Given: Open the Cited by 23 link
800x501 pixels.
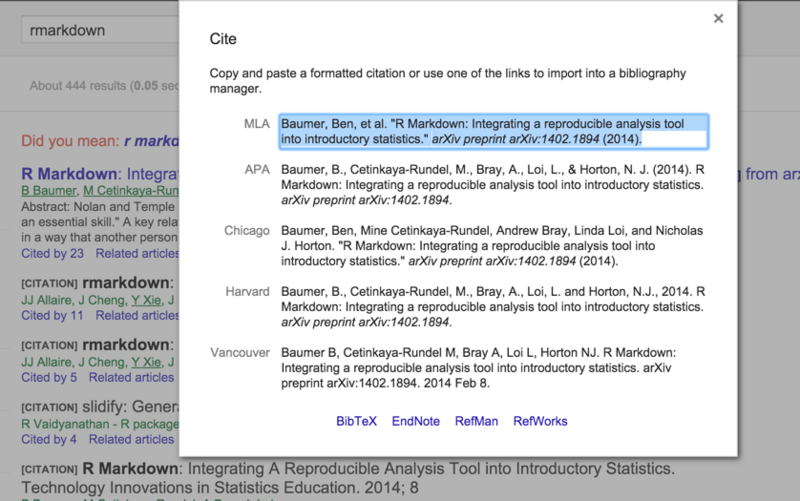Looking at the screenshot, I should tap(52, 254).
